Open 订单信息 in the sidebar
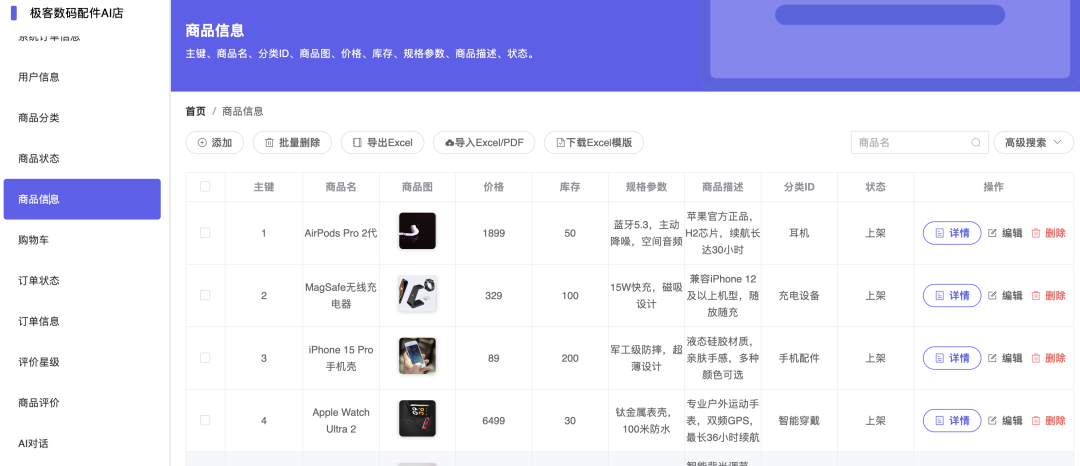 82,321
